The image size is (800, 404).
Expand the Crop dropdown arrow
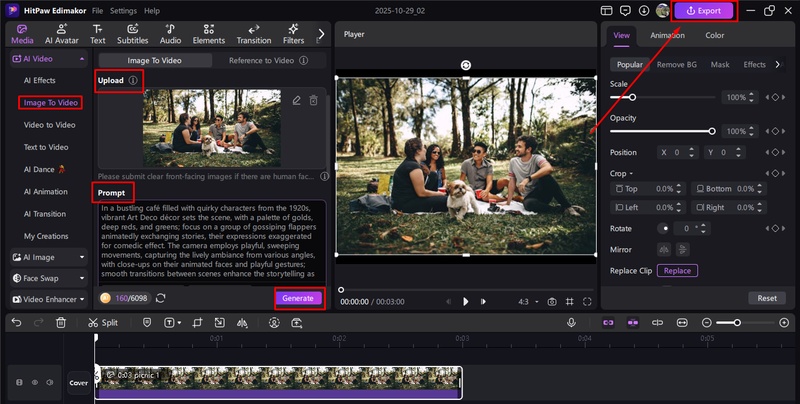point(631,174)
